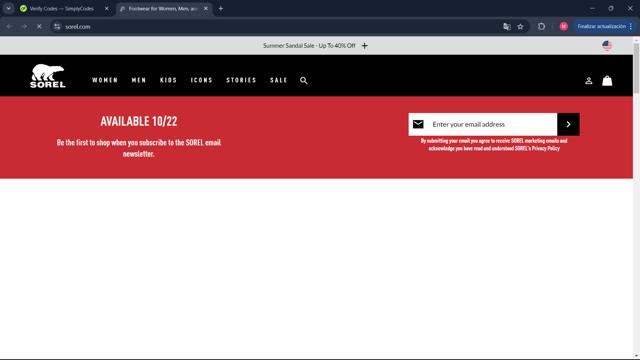640x360 pixels.
Task: Click the AVAILABLE 10/22 heading
Action: pyautogui.click(x=139, y=121)
